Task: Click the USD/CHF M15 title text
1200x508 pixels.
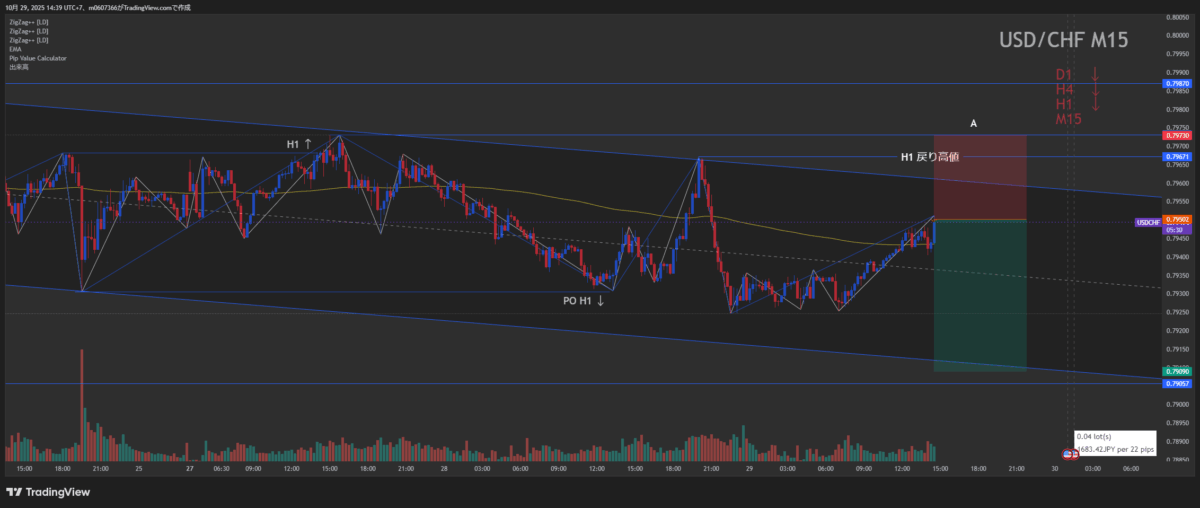Action: pos(1064,41)
